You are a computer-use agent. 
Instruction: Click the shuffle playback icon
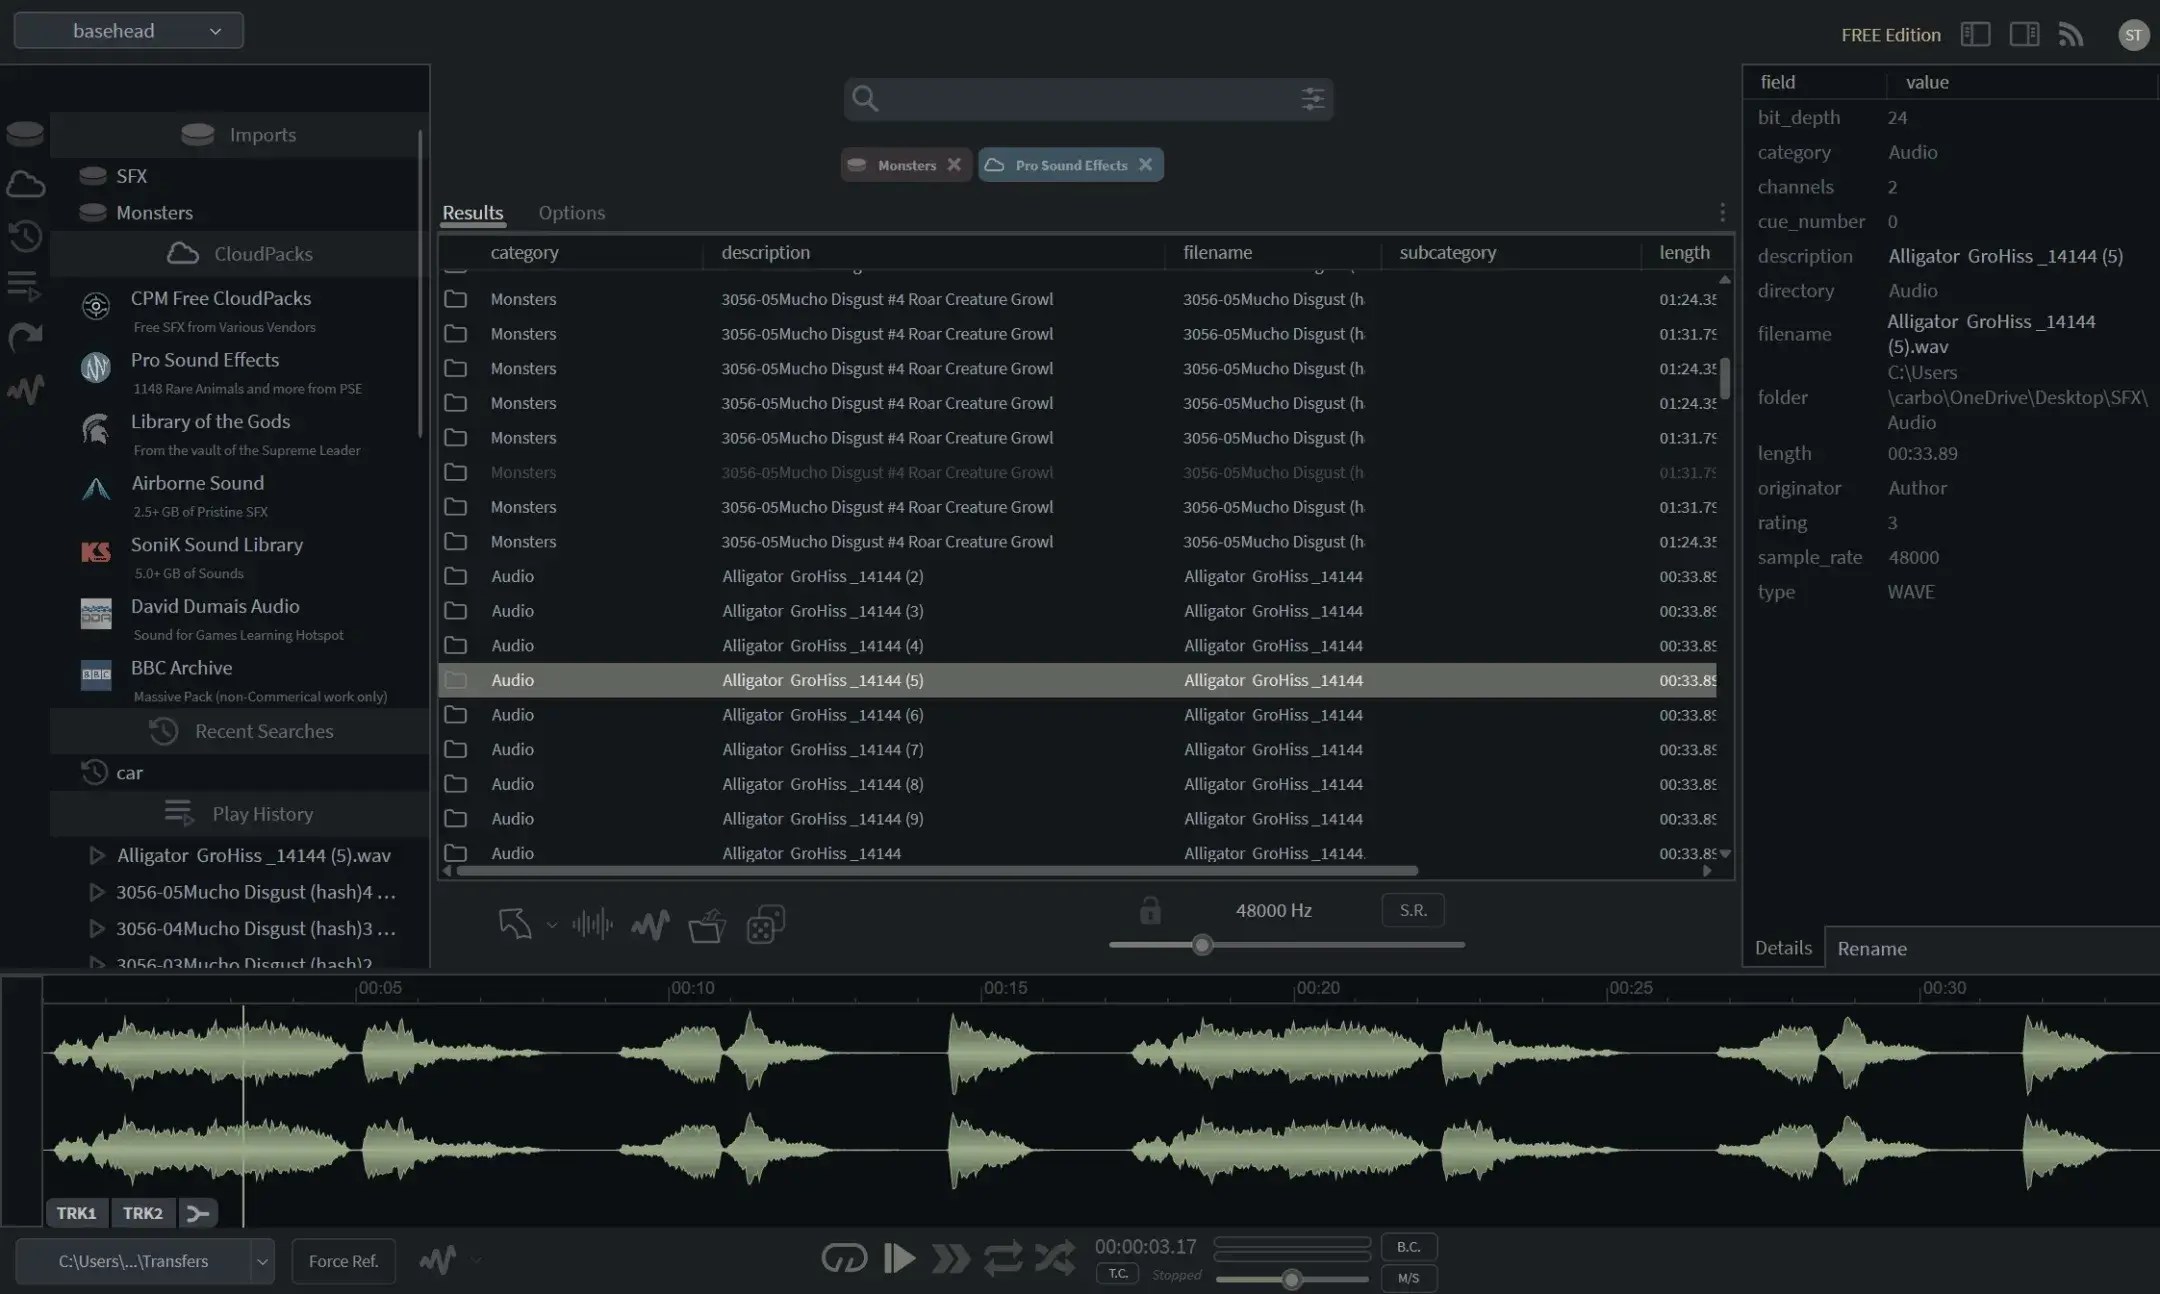(x=1055, y=1257)
